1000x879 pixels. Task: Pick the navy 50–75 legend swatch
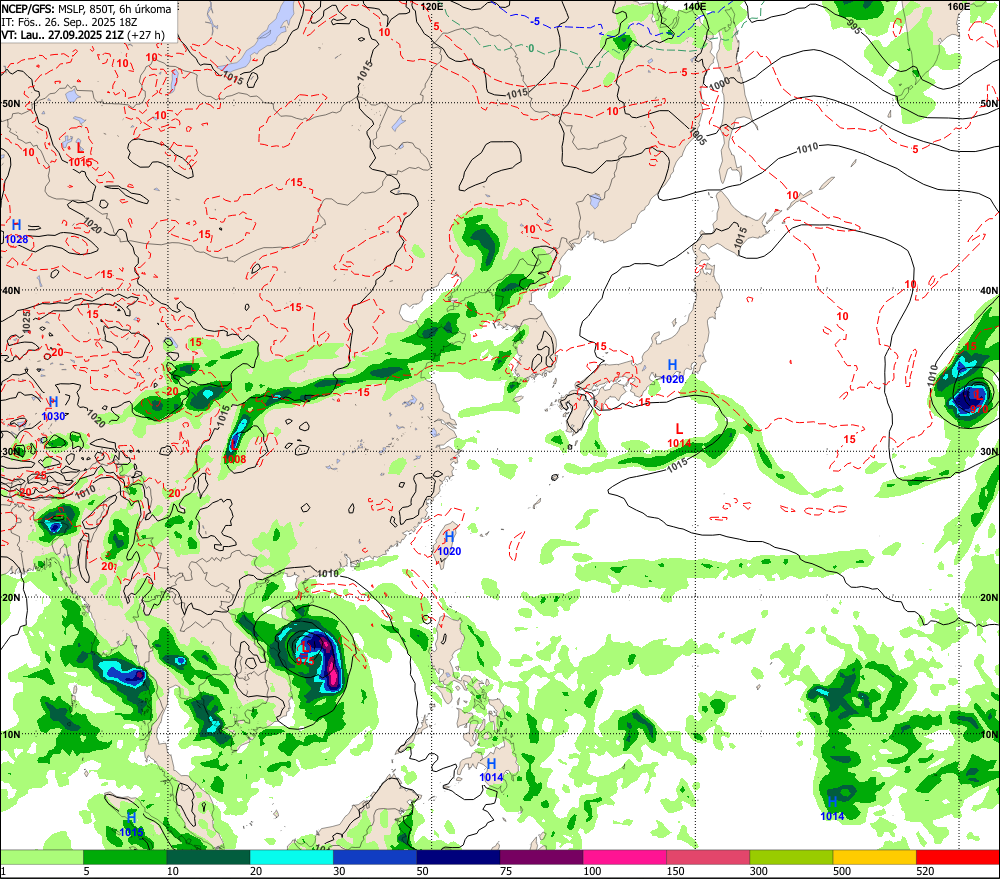click(x=458, y=857)
